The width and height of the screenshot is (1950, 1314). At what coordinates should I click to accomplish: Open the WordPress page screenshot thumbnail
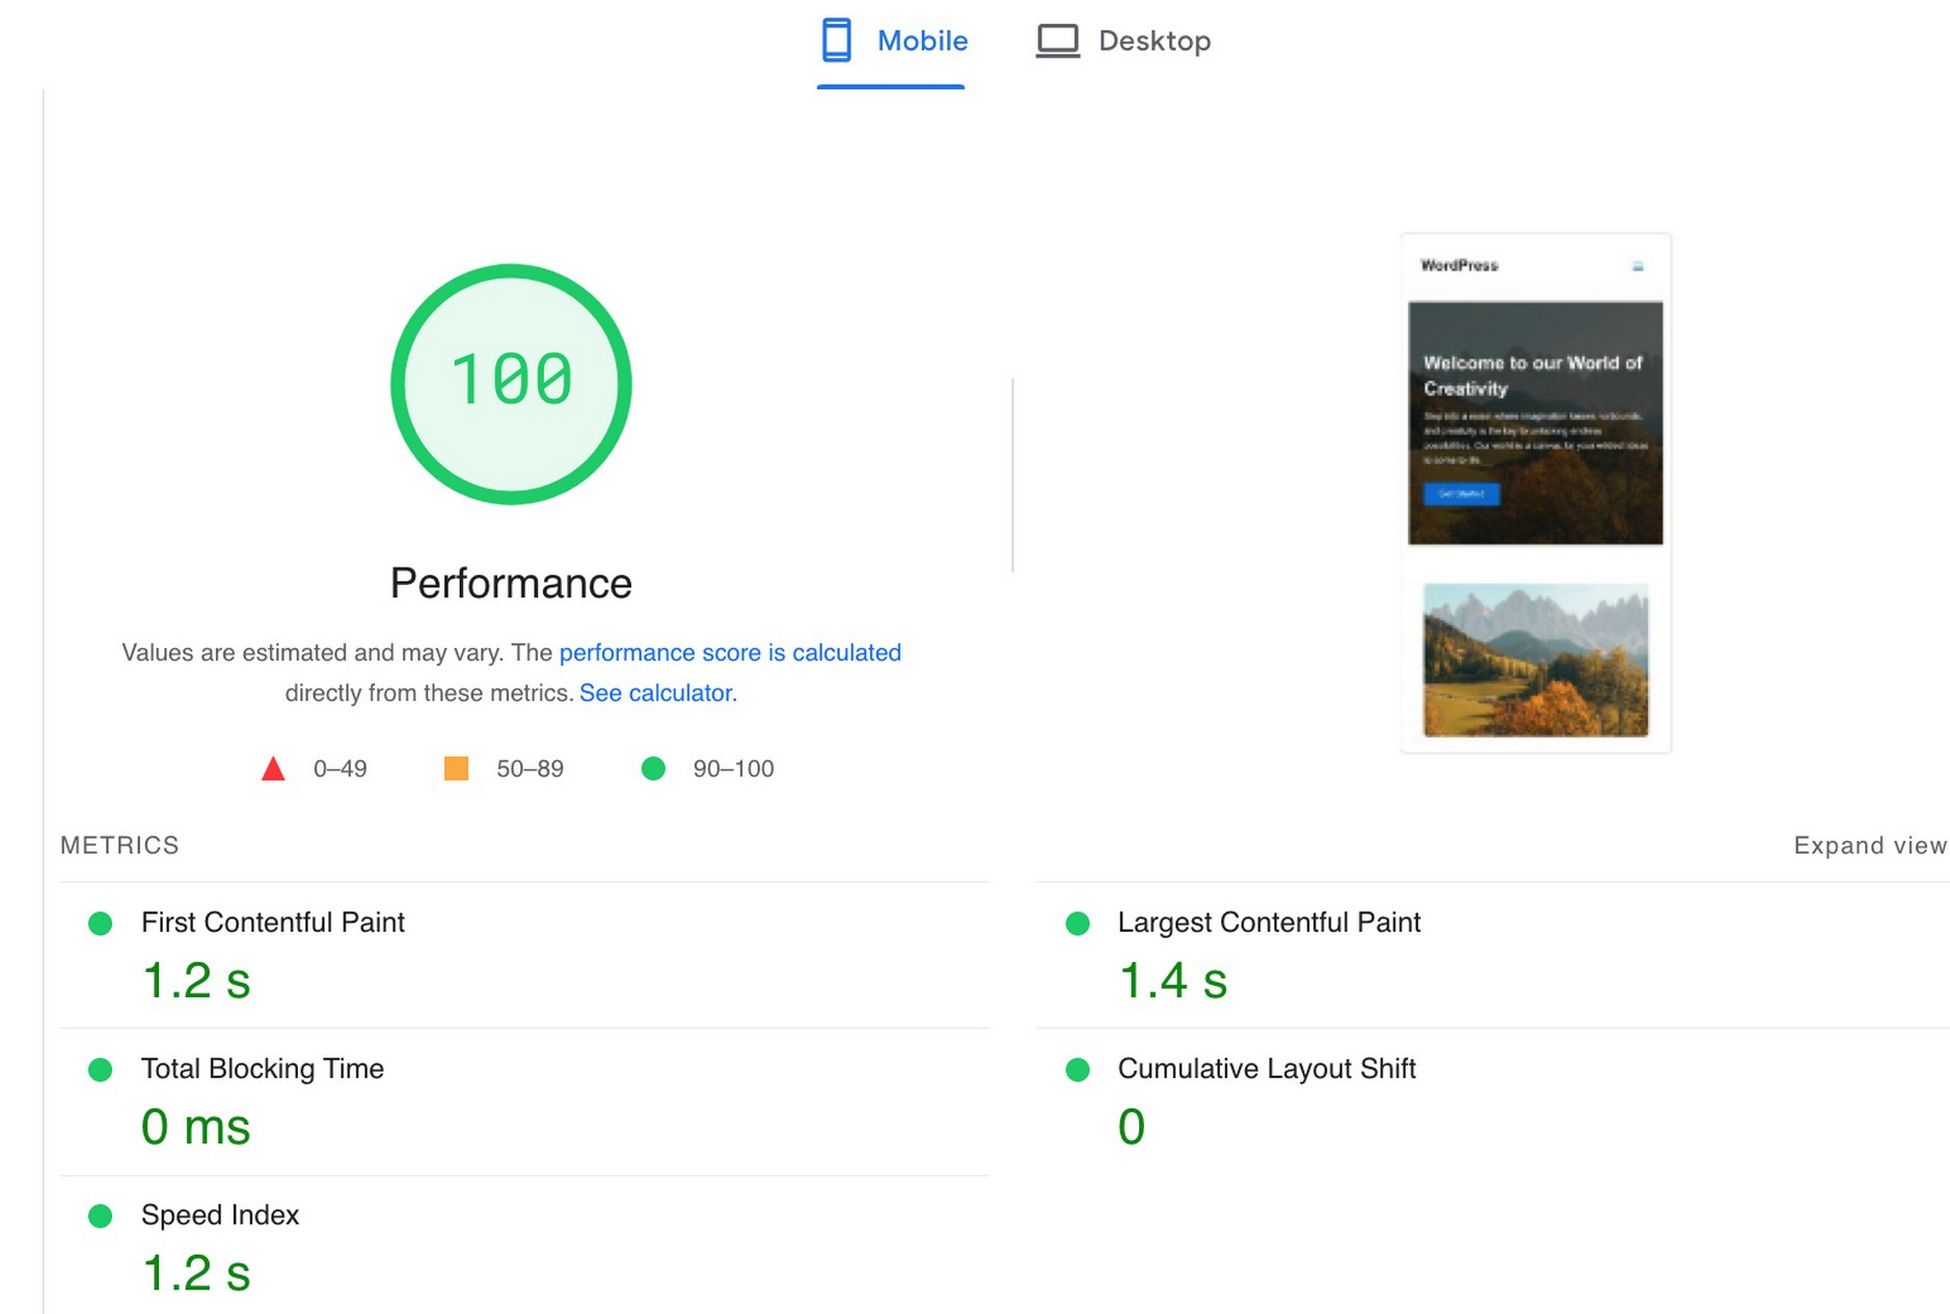tap(1535, 493)
